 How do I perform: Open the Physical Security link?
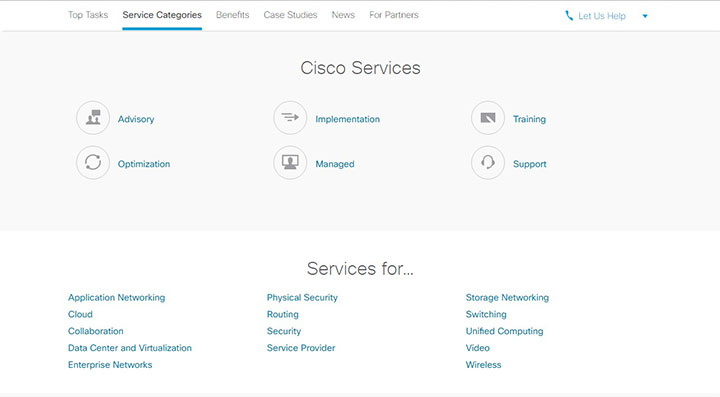302,297
